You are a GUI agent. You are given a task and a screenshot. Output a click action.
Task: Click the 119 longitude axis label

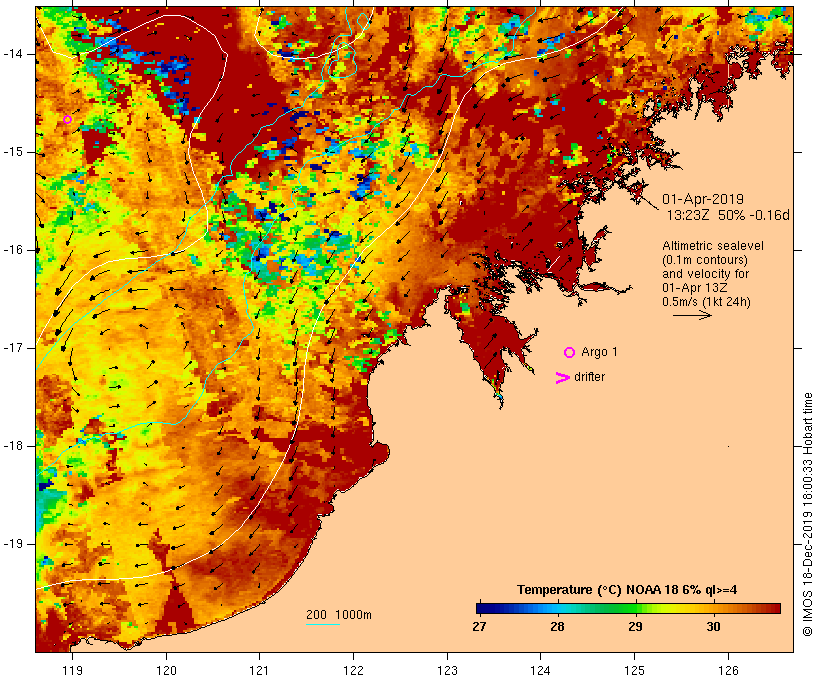coord(72,671)
